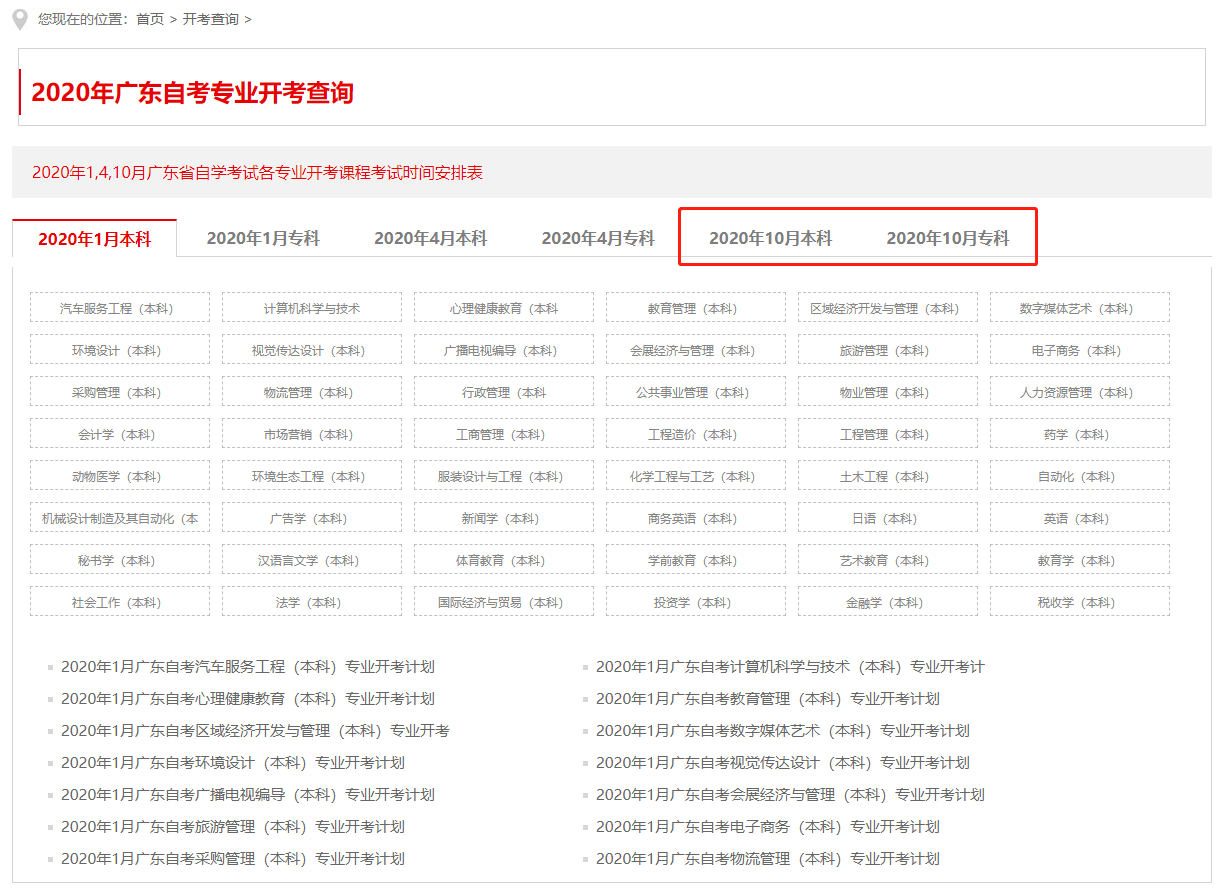Open 法学(本科) major box
1227x892 pixels.
pos(312,602)
